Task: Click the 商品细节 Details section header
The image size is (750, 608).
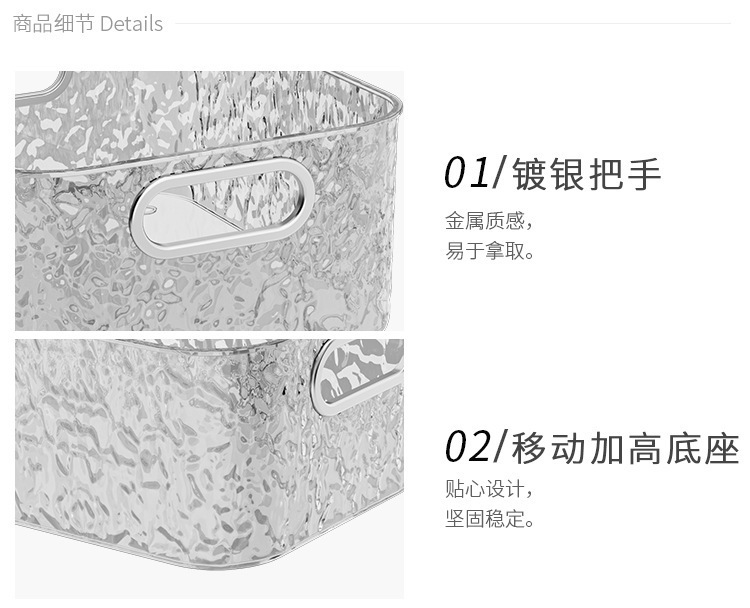Action: tap(88, 24)
